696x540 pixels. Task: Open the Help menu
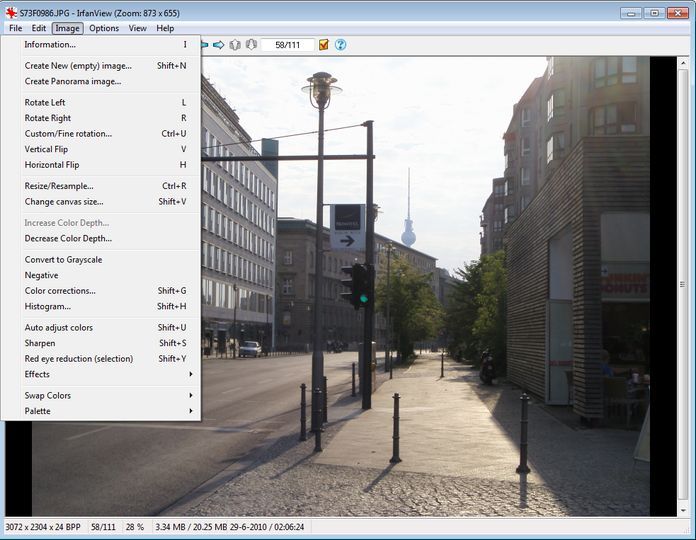tap(165, 28)
